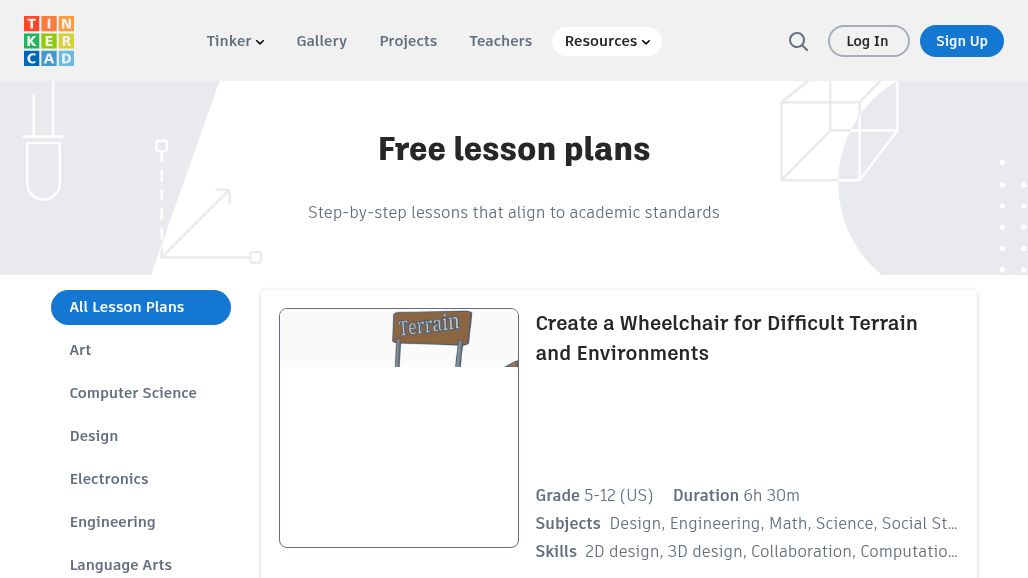The width and height of the screenshot is (1028, 578).
Task: Go to the Projects page
Action: click(408, 41)
